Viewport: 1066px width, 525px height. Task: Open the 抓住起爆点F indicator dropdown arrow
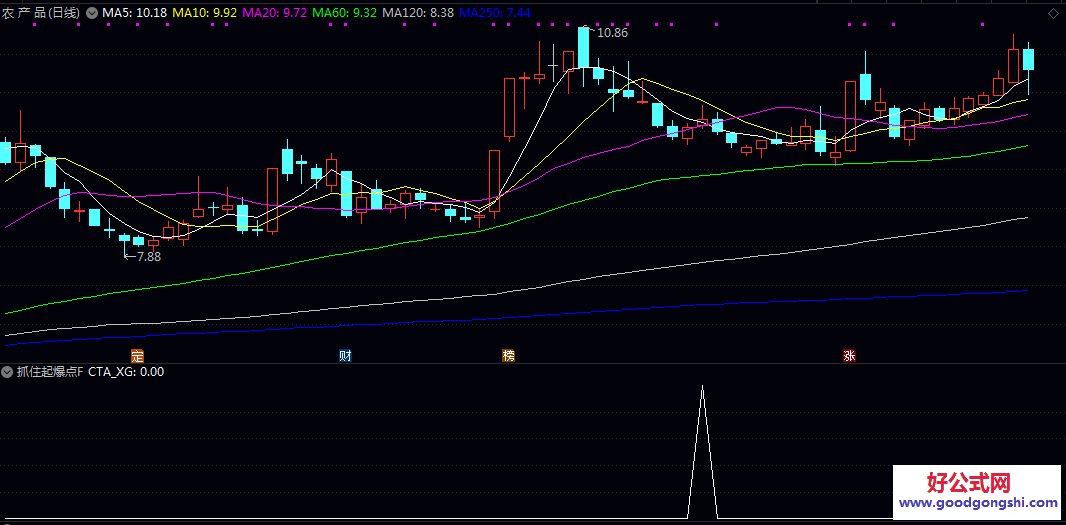coord(7,372)
